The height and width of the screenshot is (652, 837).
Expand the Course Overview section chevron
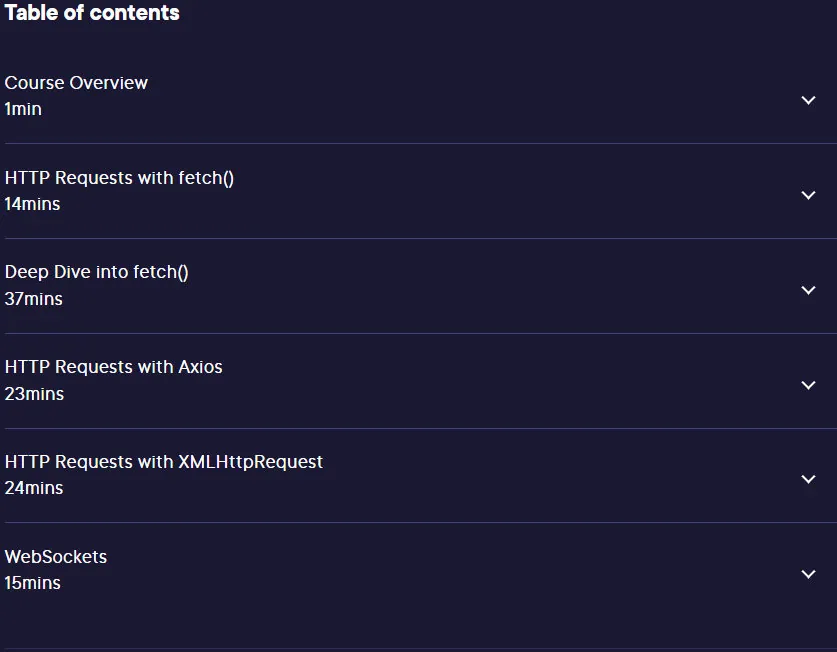(x=808, y=100)
